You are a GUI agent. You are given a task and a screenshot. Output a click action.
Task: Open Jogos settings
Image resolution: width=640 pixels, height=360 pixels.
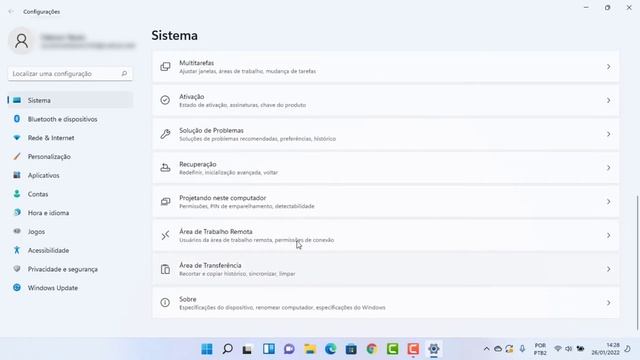pos(70,231)
